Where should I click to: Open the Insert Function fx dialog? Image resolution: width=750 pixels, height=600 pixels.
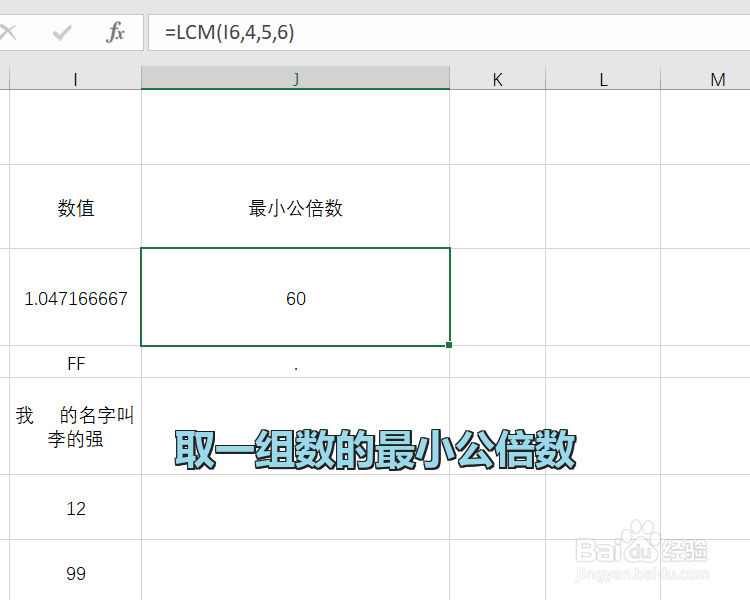(115, 33)
